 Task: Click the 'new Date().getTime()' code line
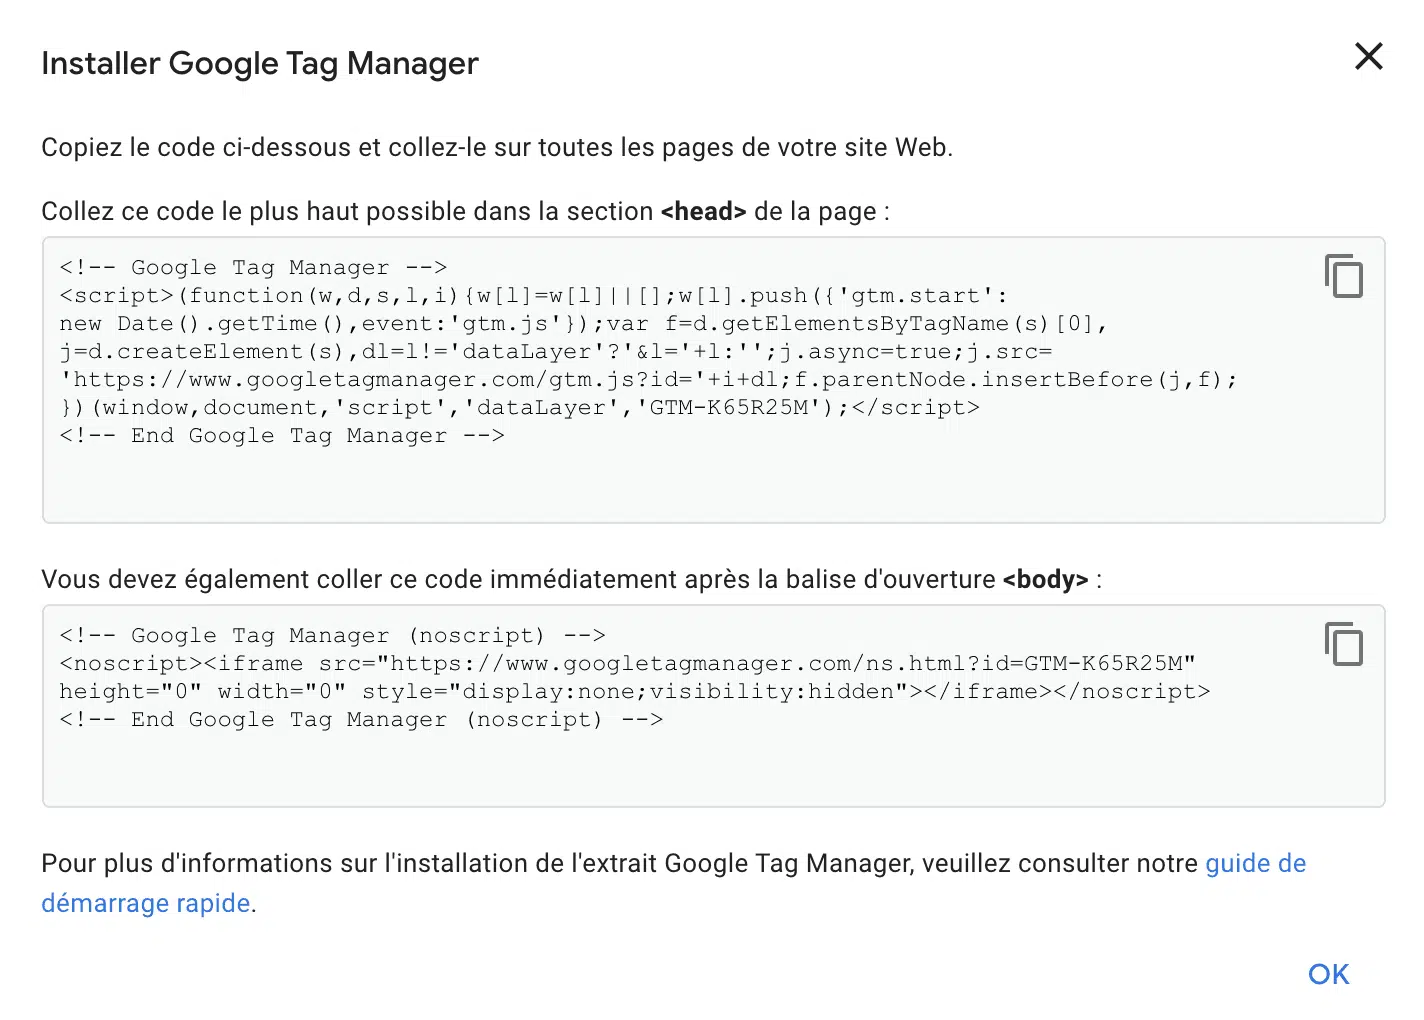pyautogui.click(x=583, y=323)
